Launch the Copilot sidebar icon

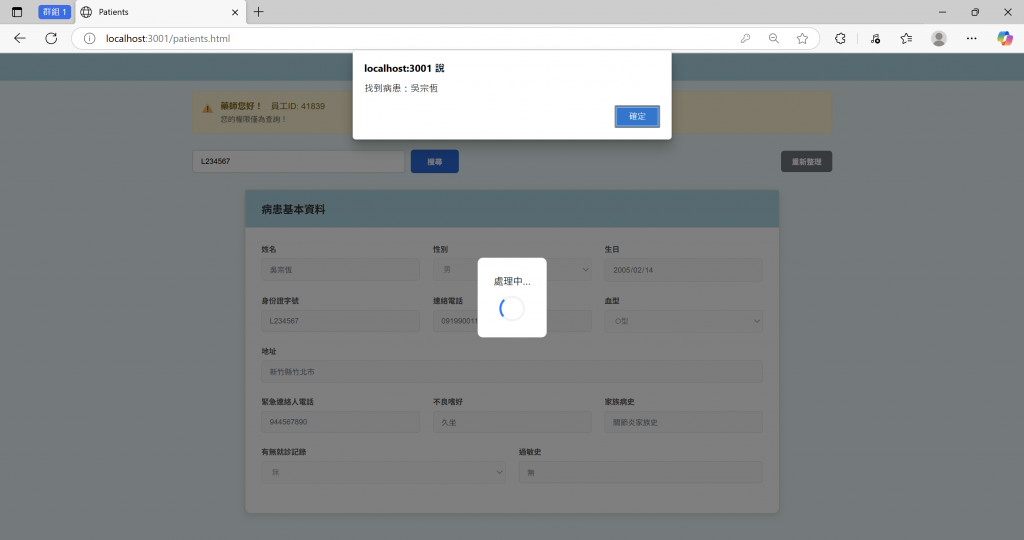pos(1004,39)
